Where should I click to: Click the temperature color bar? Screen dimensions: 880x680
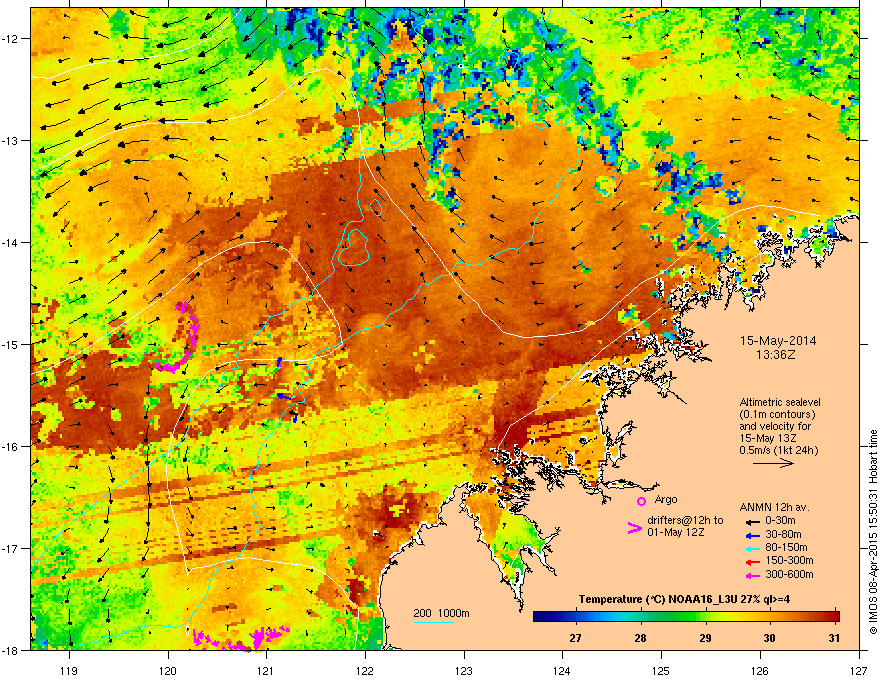tap(686, 617)
